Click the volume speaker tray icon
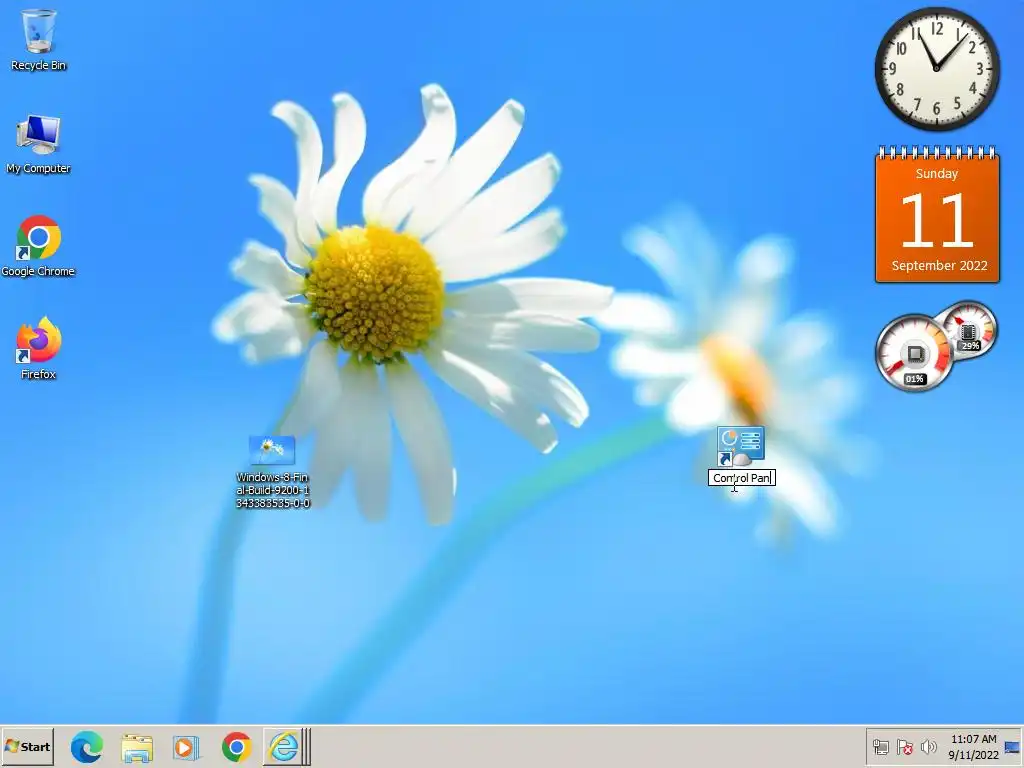 (x=928, y=747)
